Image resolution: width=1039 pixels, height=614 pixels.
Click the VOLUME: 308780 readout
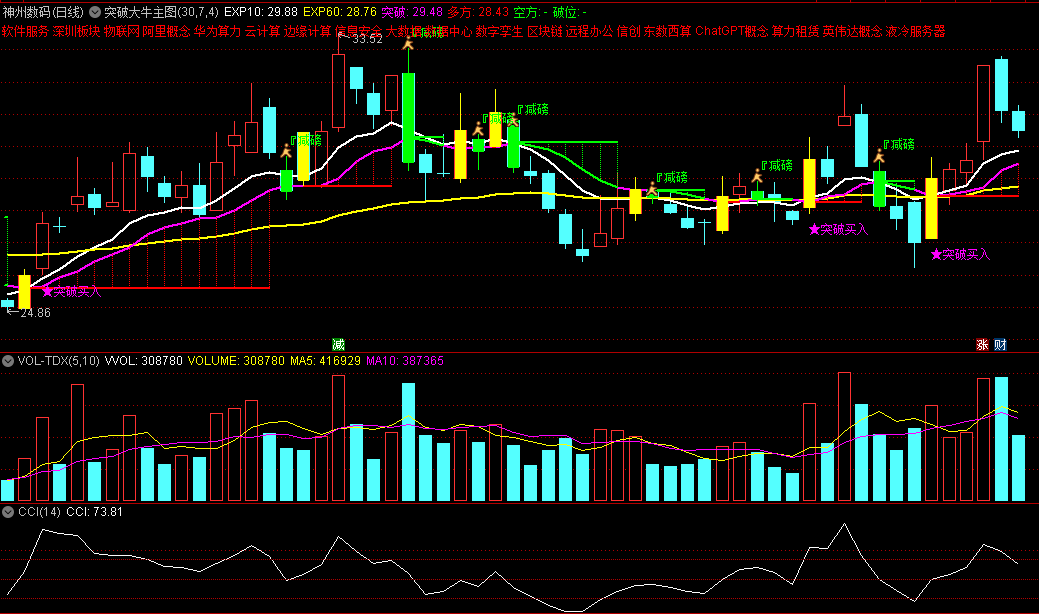[x=236, y=361]
